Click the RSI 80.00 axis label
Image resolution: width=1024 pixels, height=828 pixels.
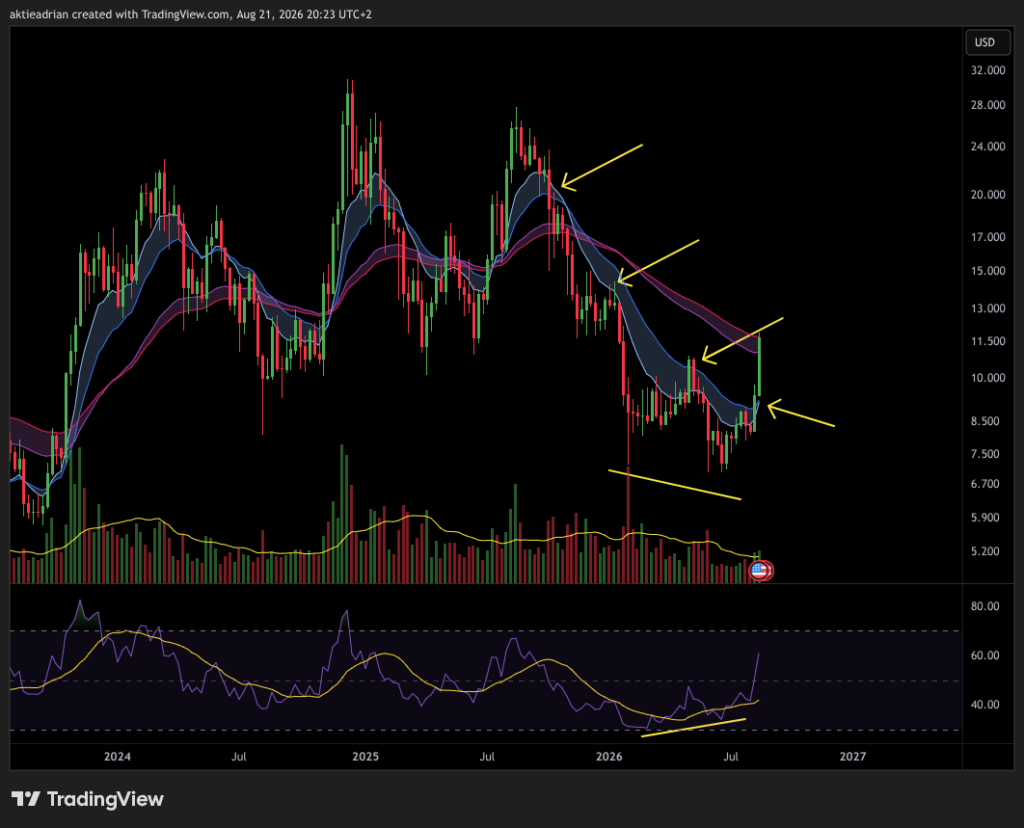pyautogui.click(x=985, y=607)
